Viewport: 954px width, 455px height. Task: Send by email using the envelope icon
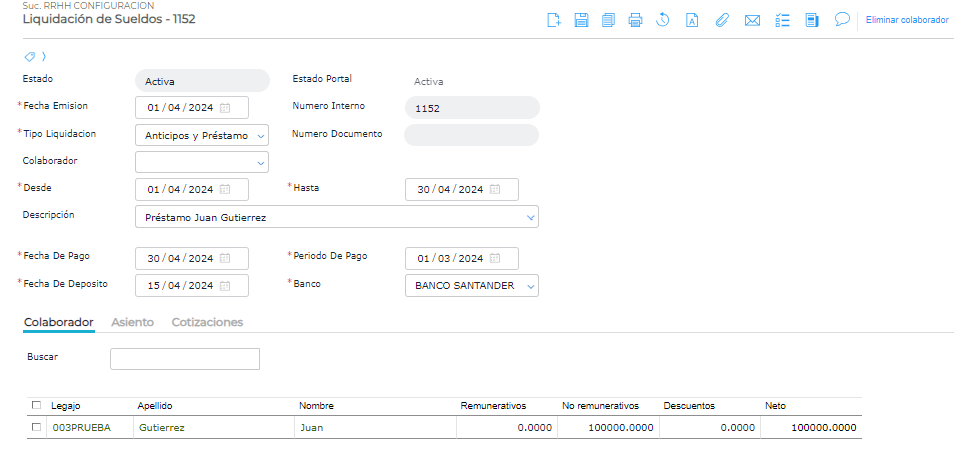(x=752, y=20)
